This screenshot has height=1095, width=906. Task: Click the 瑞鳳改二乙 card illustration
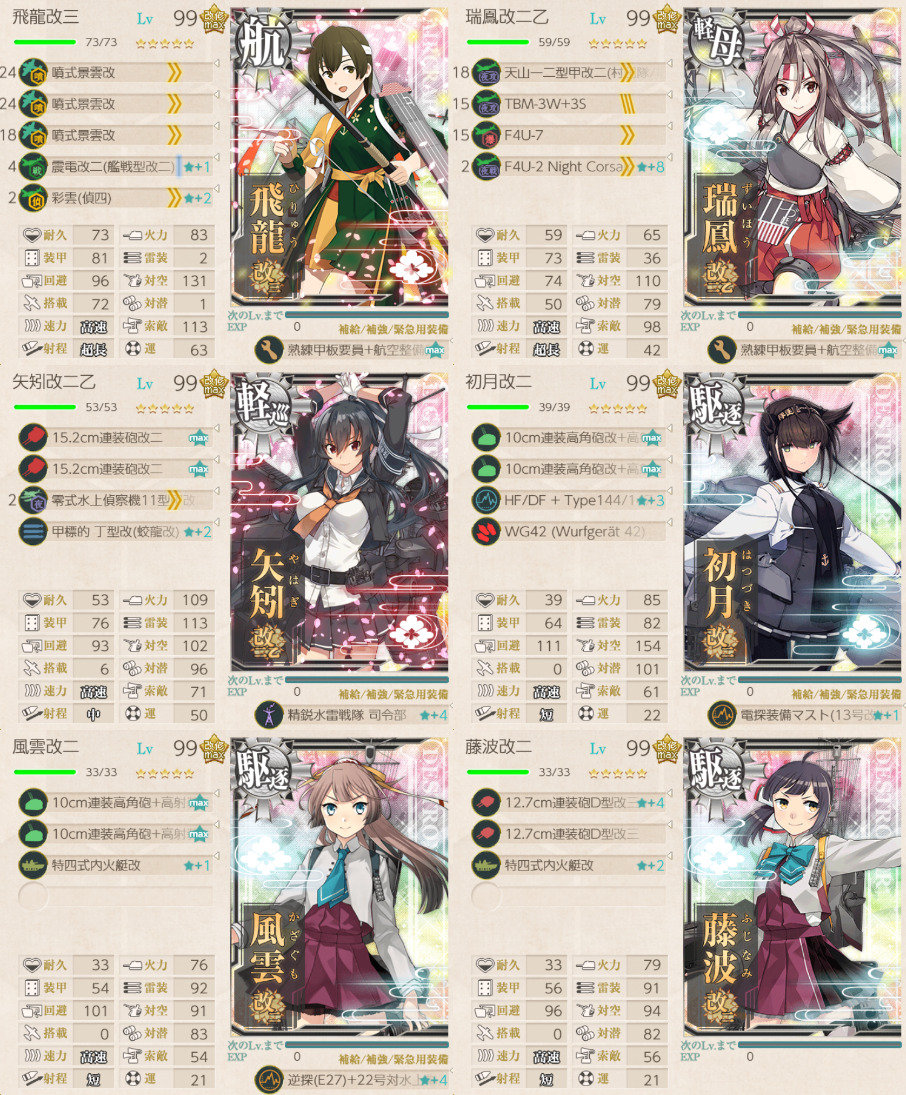click(792, 157)
